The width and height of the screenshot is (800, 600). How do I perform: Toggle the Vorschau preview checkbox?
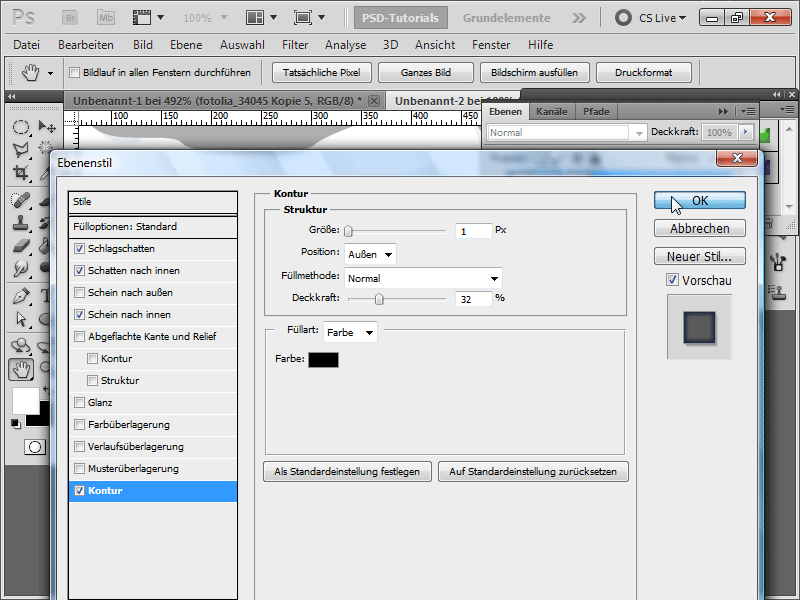tap(672, 280)
